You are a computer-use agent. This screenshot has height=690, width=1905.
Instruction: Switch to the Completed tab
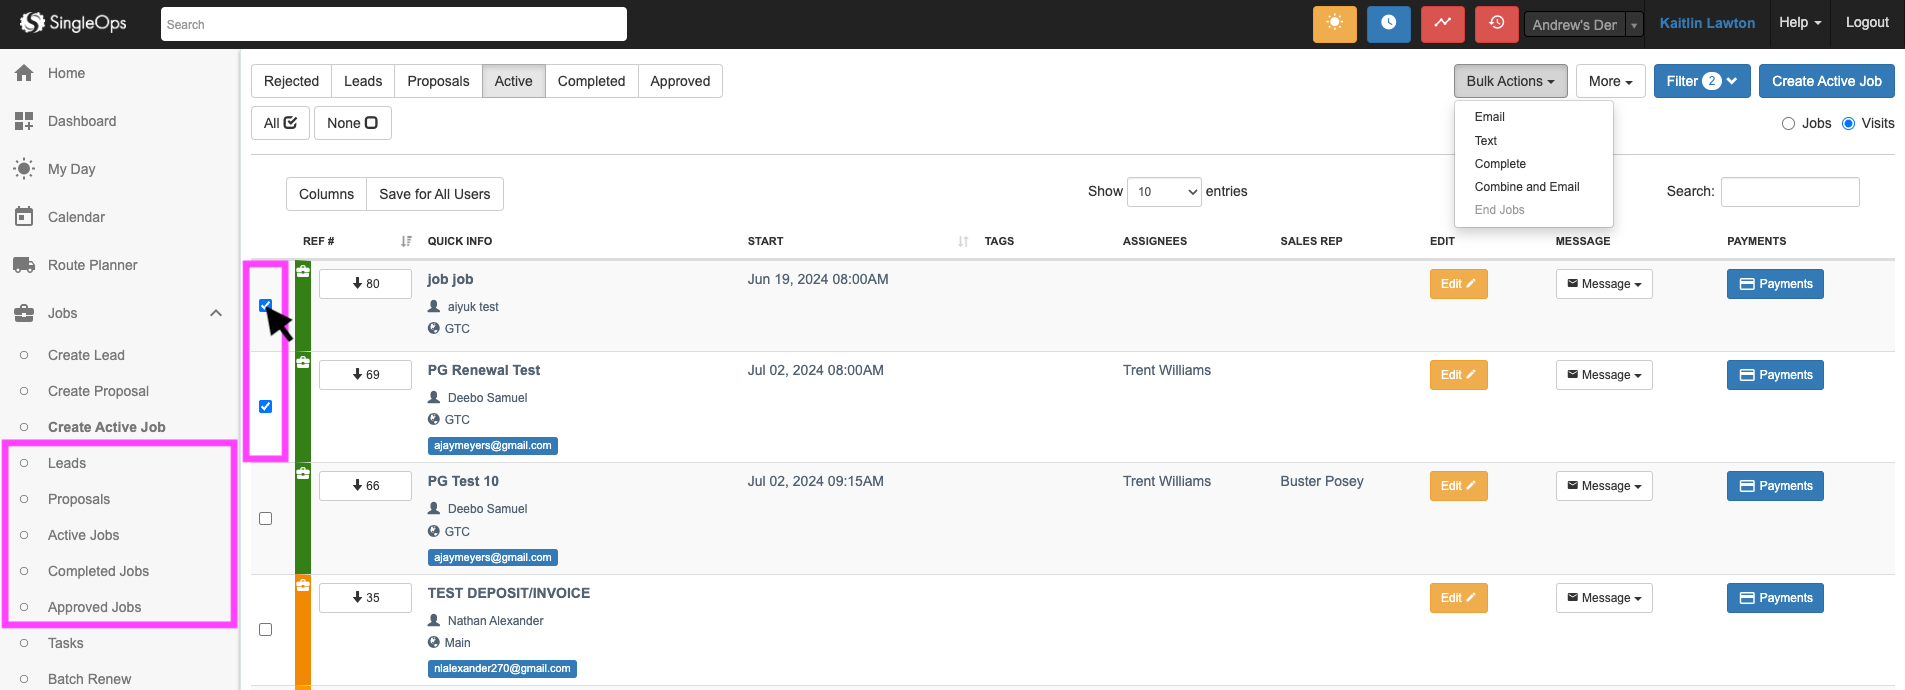591,81
